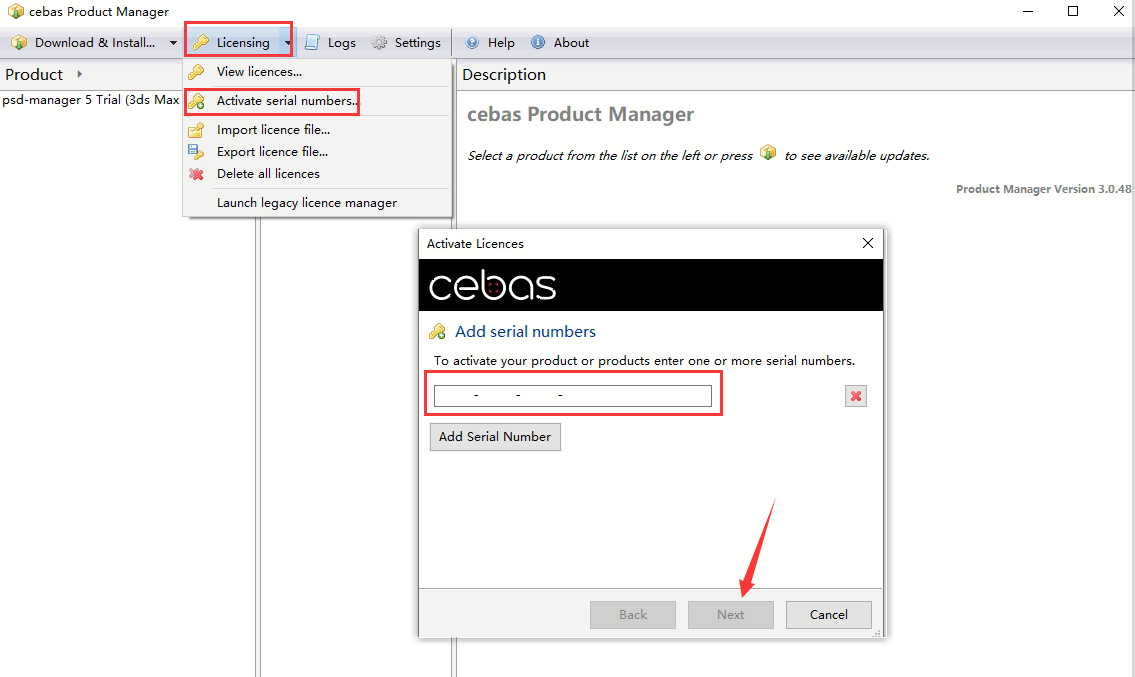
Task: Click the Delete all licences red icon
Action: [197, 174]
